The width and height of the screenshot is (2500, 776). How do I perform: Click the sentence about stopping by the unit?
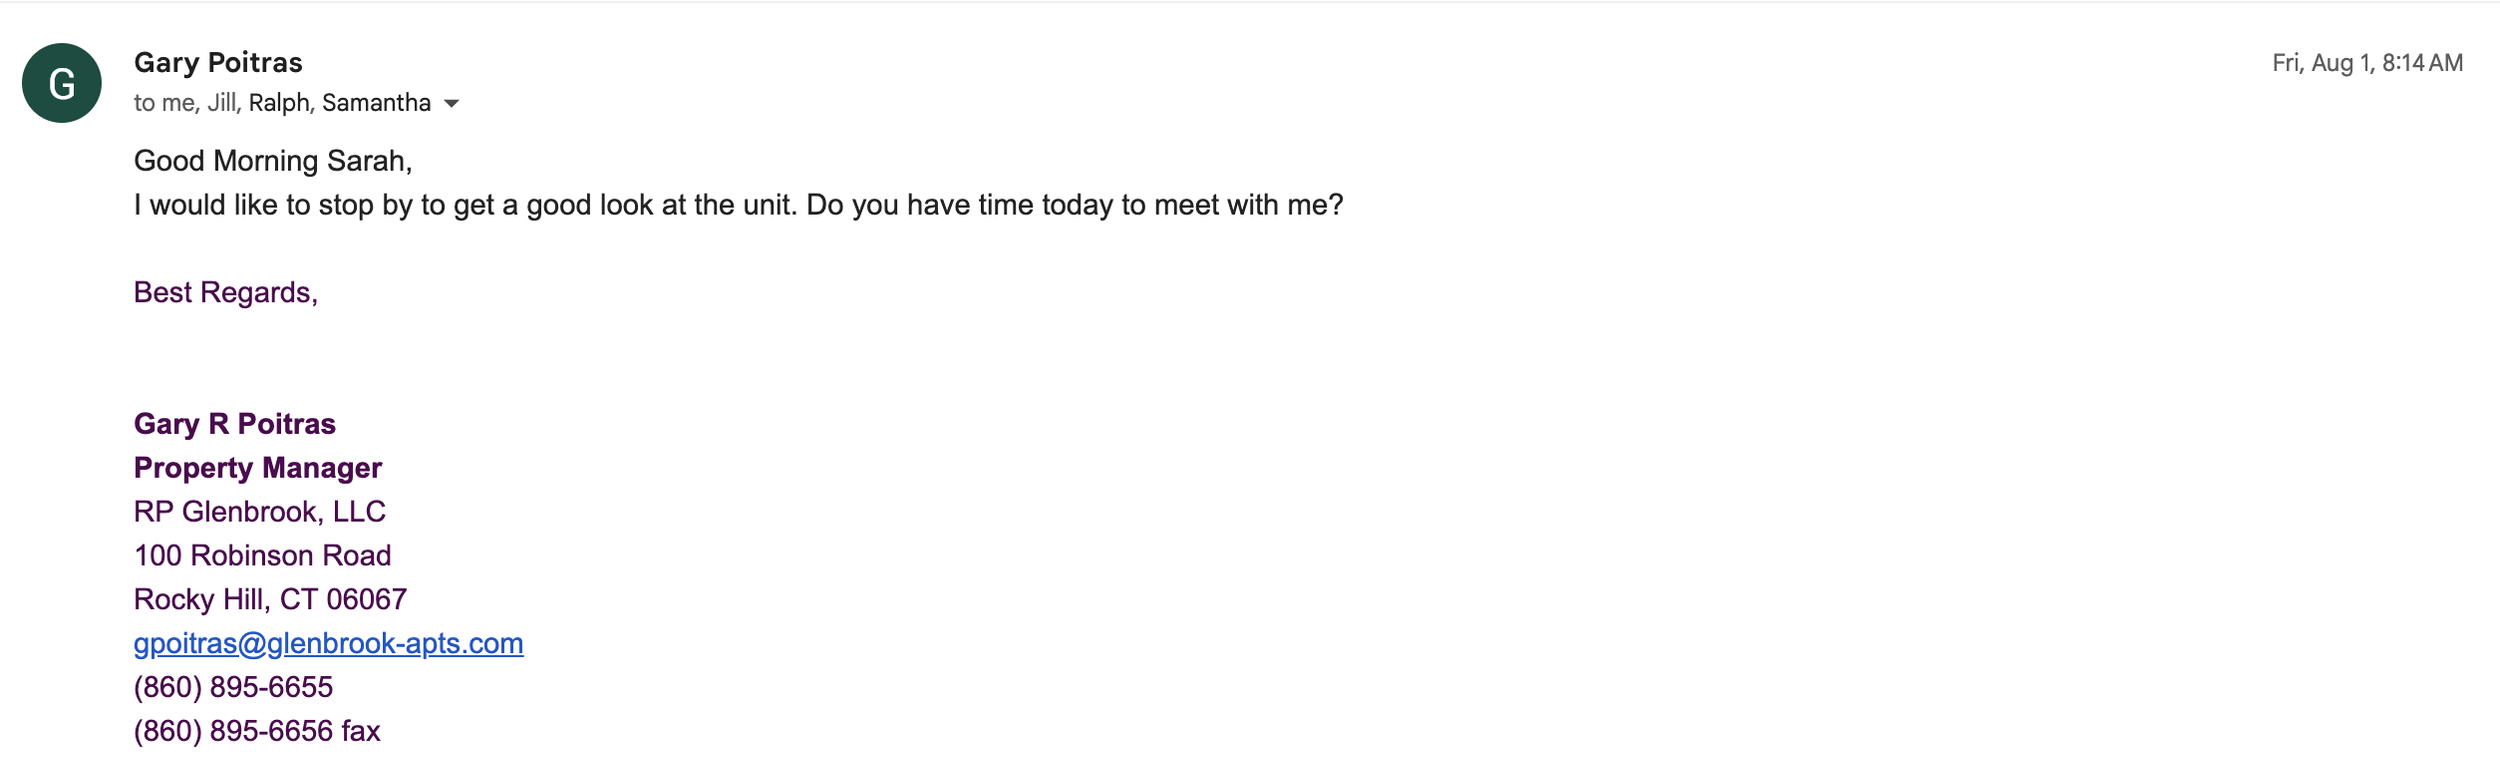coord(739,205)
